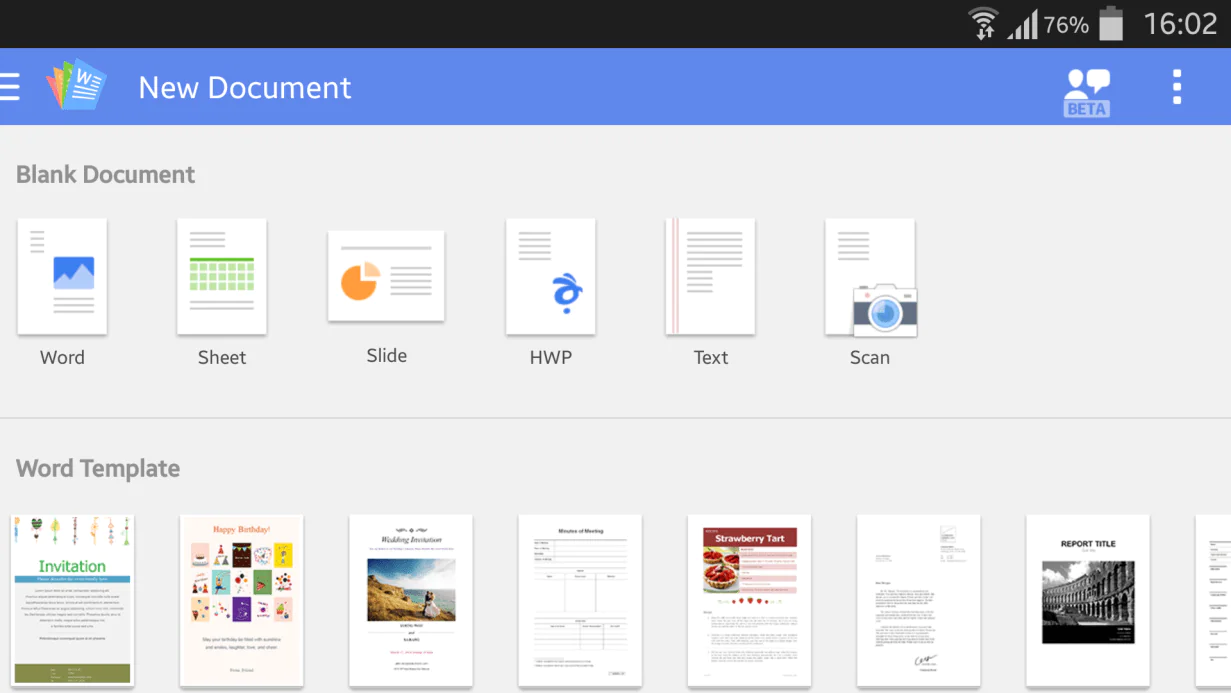The height and width of the screenshot is (693, 1231).
Task: Tap the Wi-Fi status icon
Action: 983,23
